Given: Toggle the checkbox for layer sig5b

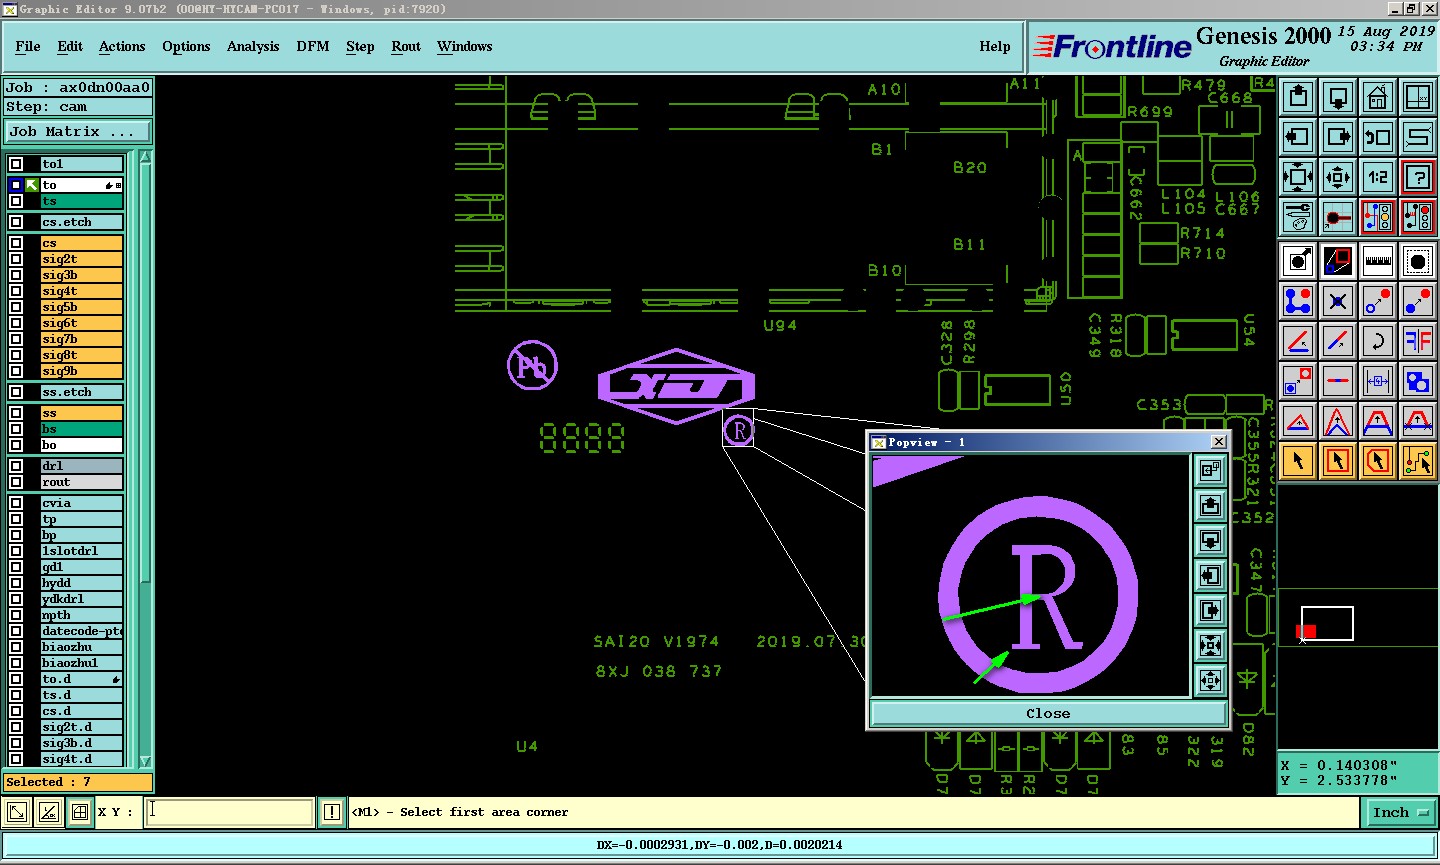Looking at the screenshot, I should click(16, 307).
